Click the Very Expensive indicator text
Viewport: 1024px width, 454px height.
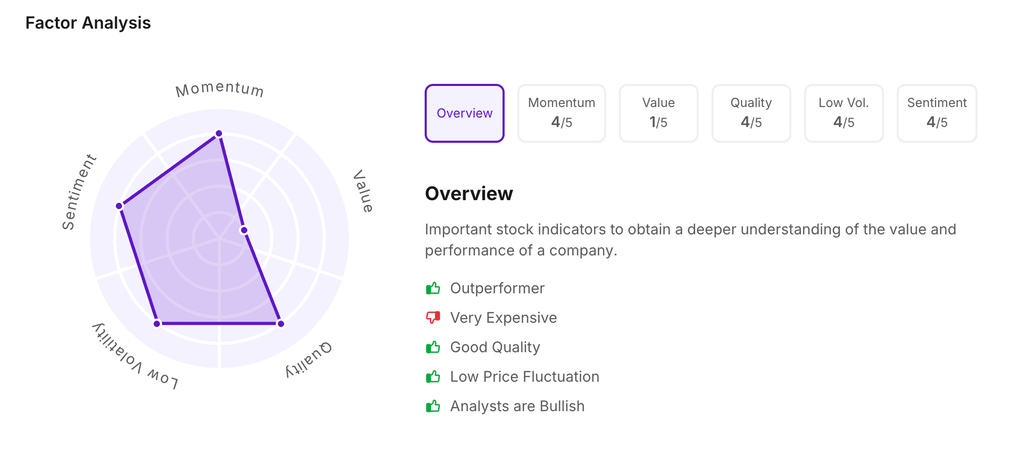tap(503, 318)
